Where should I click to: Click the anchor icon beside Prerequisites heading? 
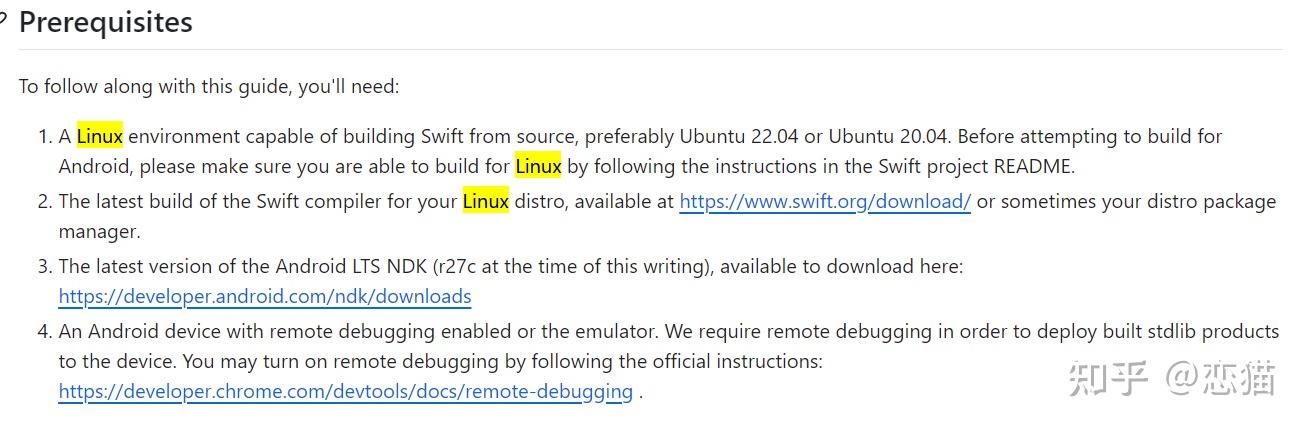4,22
